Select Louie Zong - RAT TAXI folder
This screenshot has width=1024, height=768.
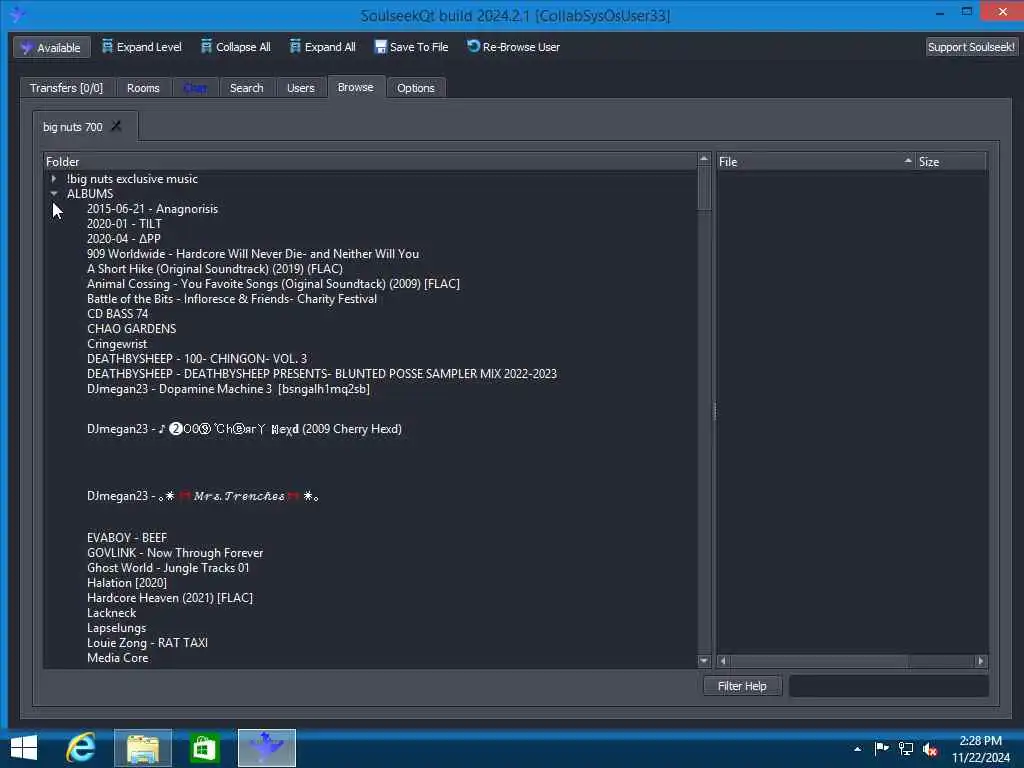pyautogui.click(x=147, y=643)
